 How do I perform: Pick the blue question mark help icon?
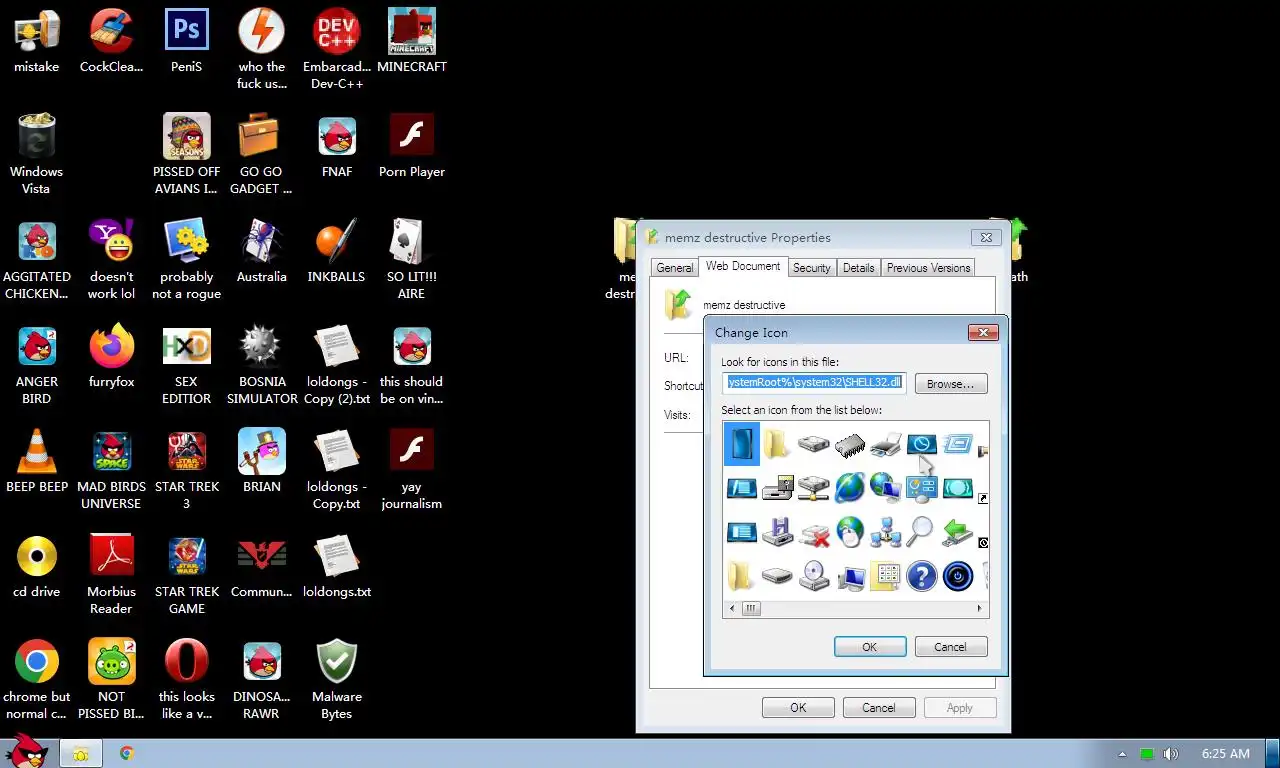pos(921,576)
